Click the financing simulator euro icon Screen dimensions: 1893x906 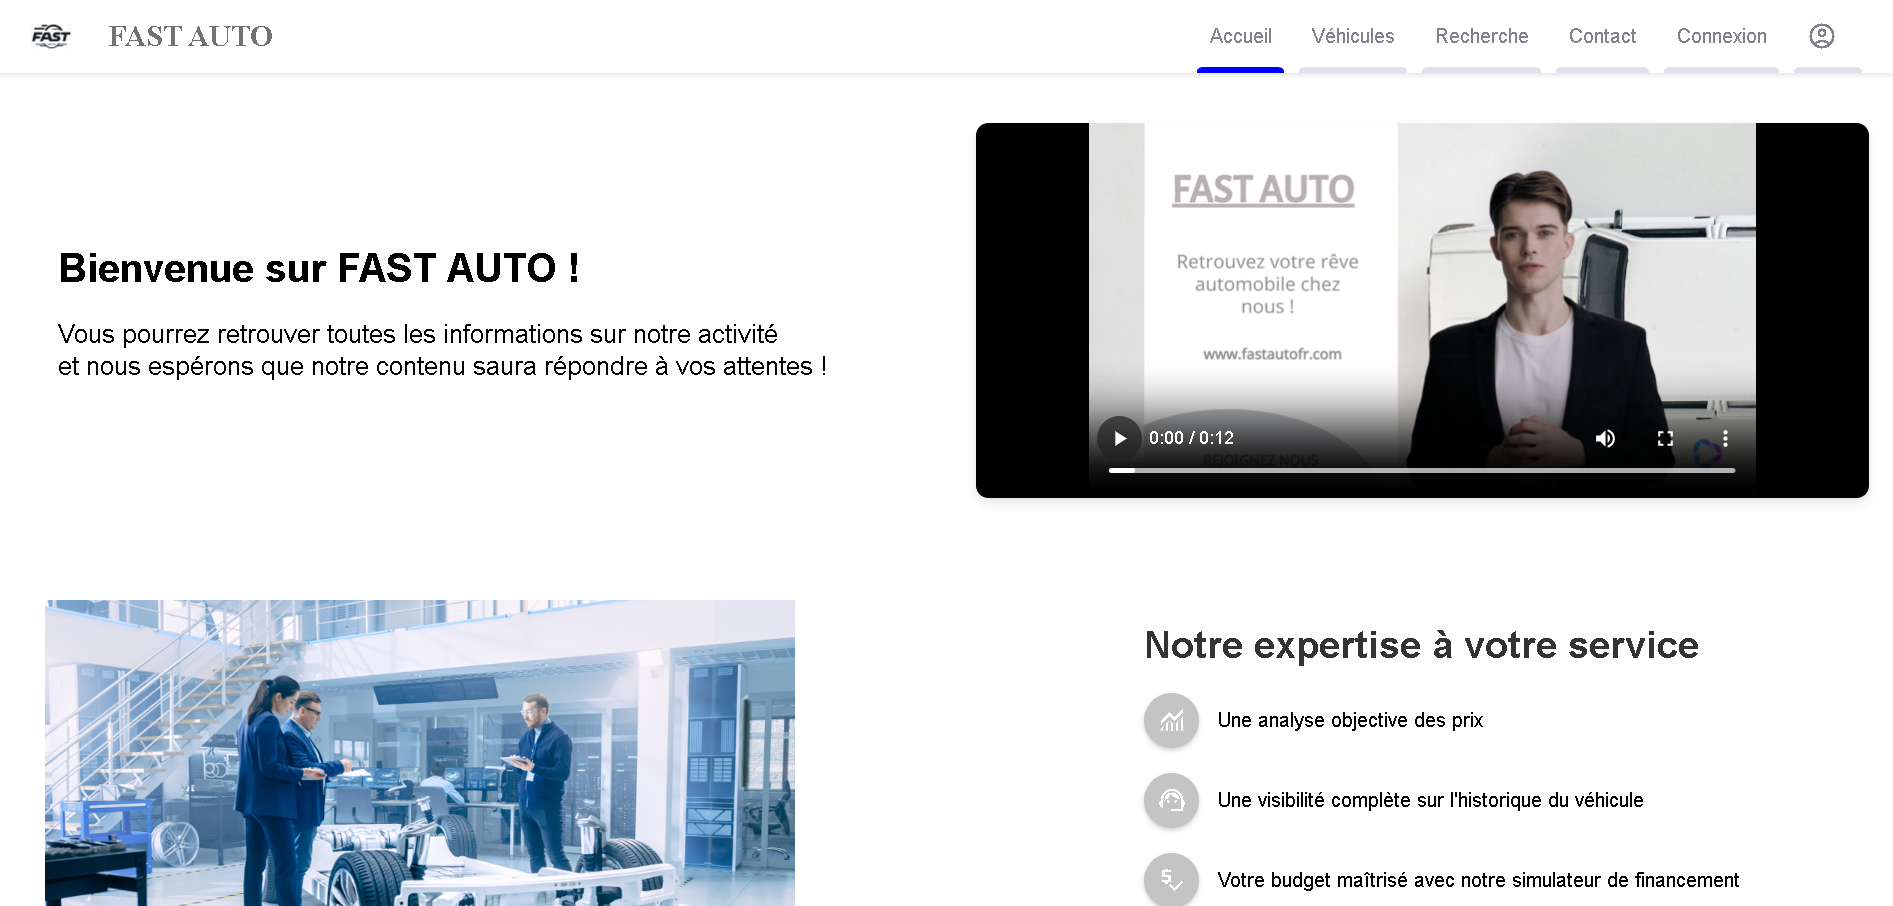click(1171, 880)
